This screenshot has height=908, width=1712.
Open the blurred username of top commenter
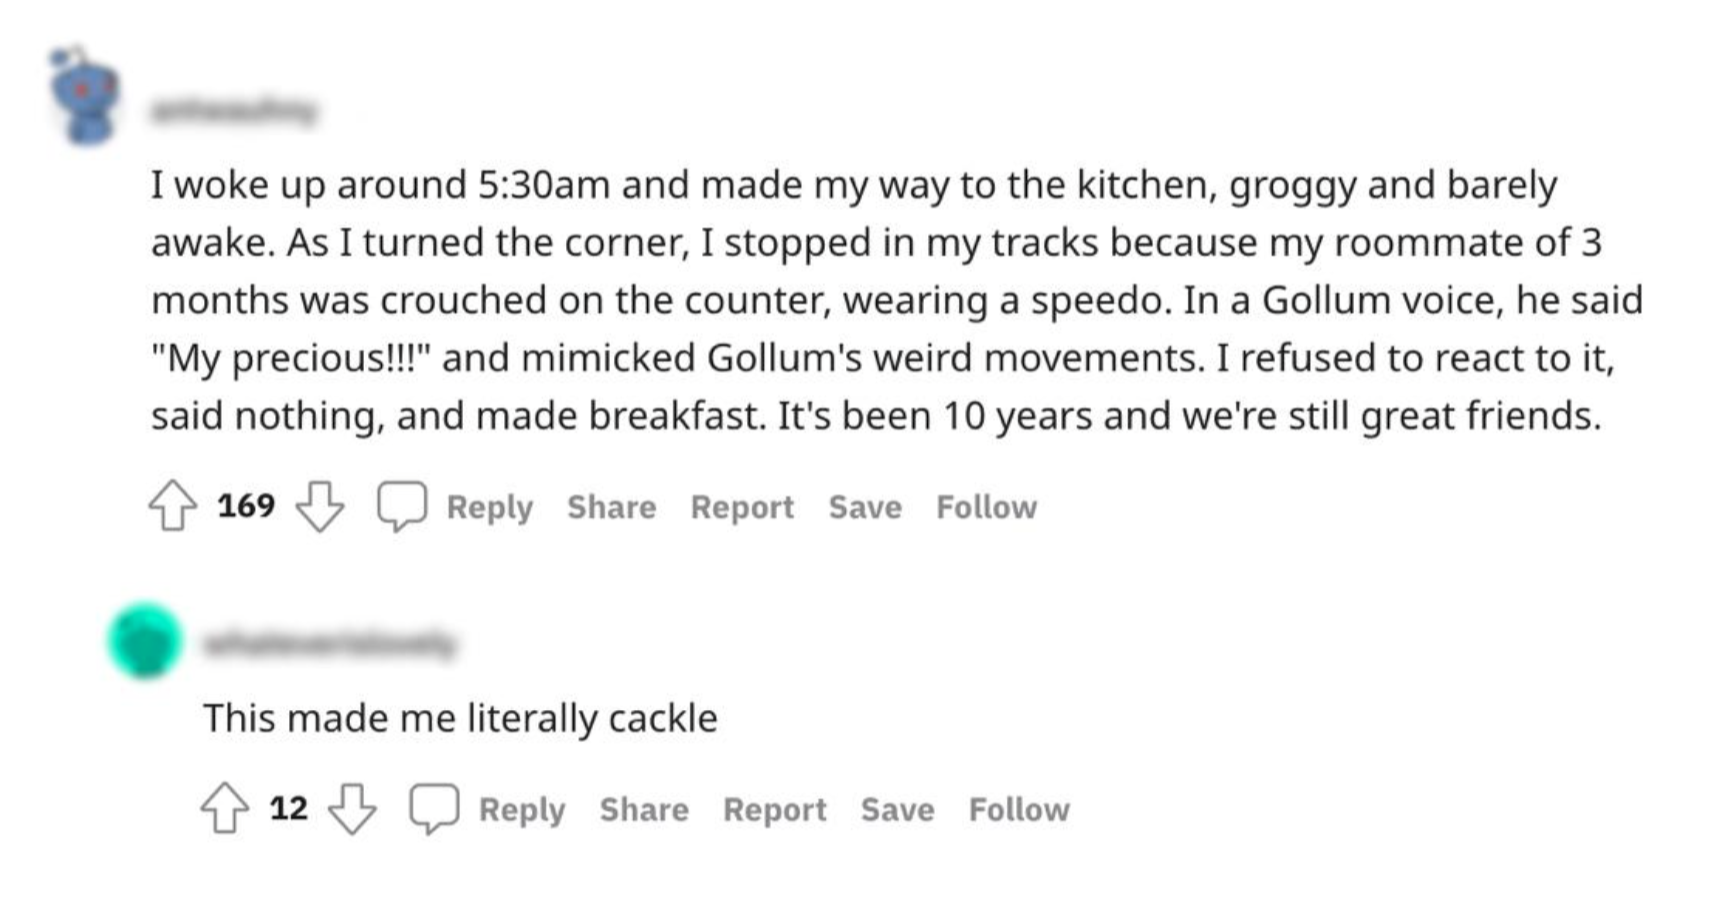(x=233, y=110)
